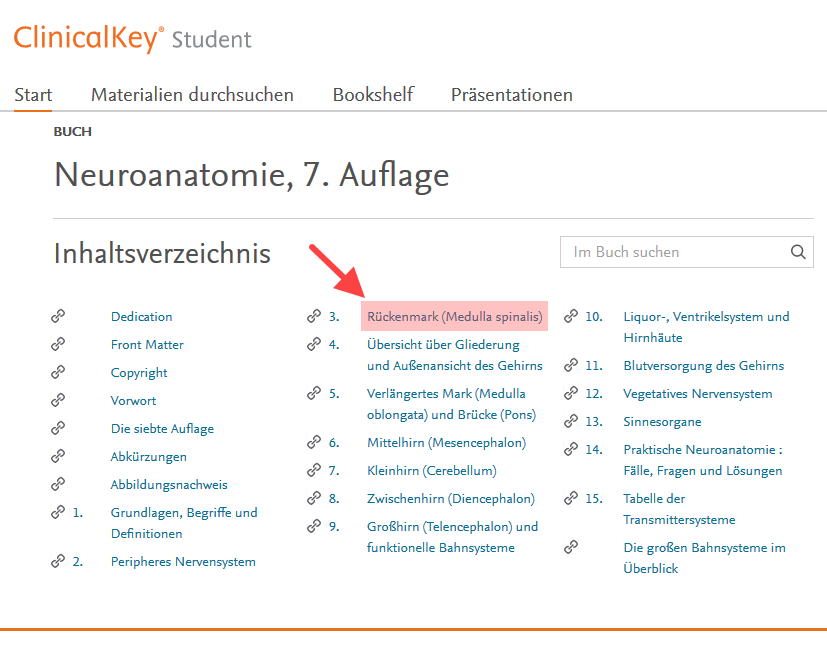Open the Präsentationen tab
The image size is (827, 649).
tap(511, 95)
